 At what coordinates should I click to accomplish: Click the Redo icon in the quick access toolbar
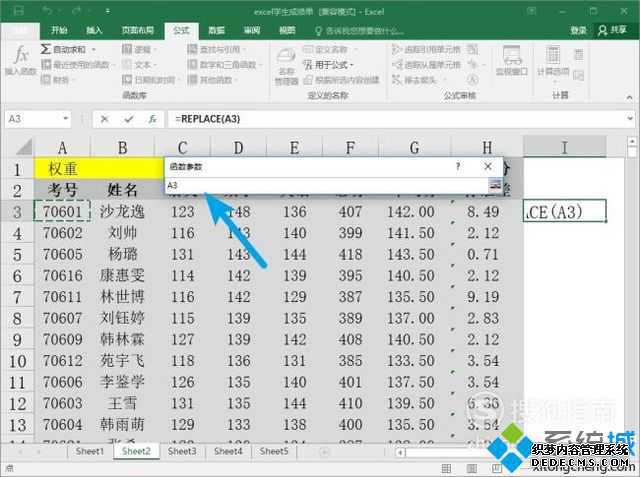77,11
